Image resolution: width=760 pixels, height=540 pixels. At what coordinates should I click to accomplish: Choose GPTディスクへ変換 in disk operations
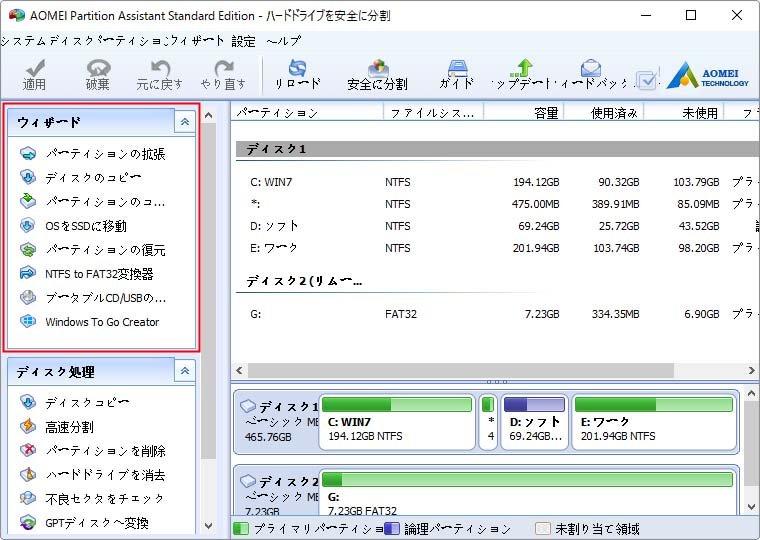click(84, 523)
